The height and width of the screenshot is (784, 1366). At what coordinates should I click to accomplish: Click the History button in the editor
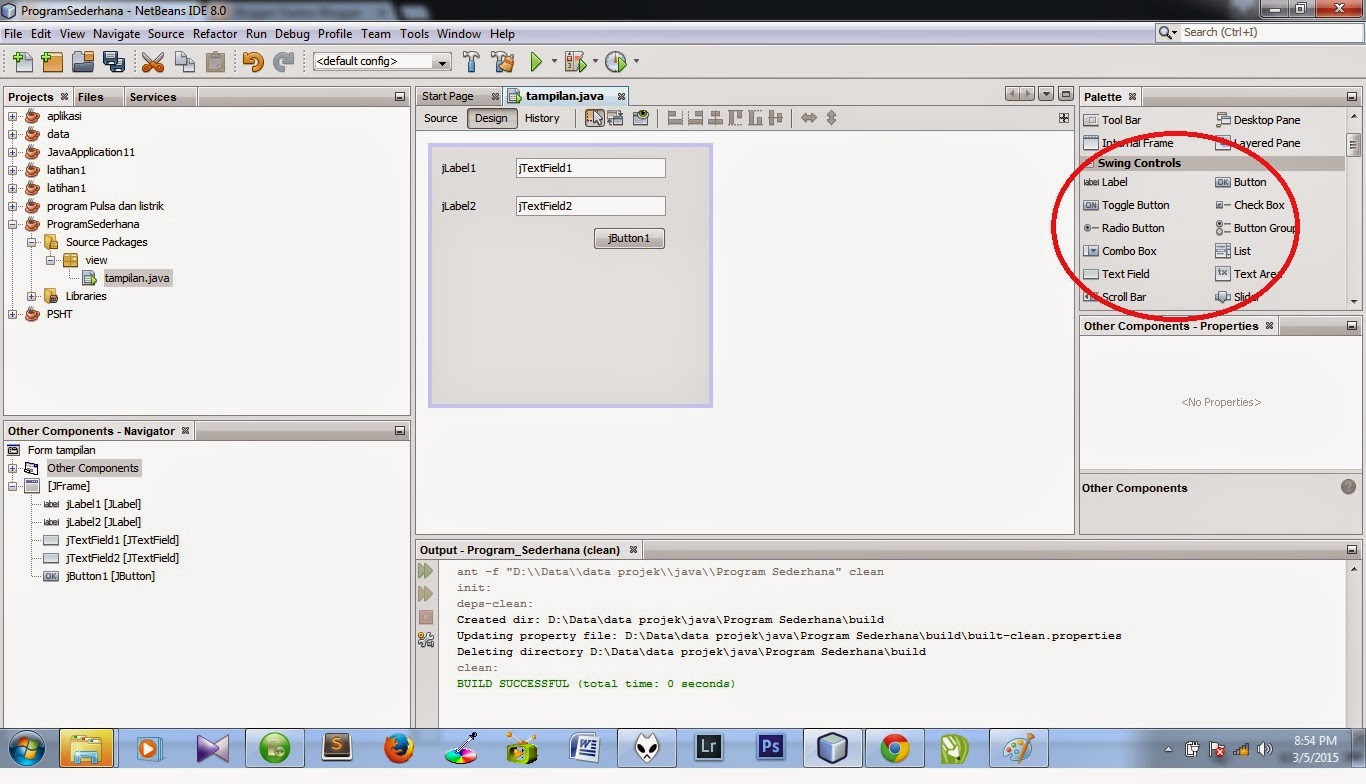point(542,118)
